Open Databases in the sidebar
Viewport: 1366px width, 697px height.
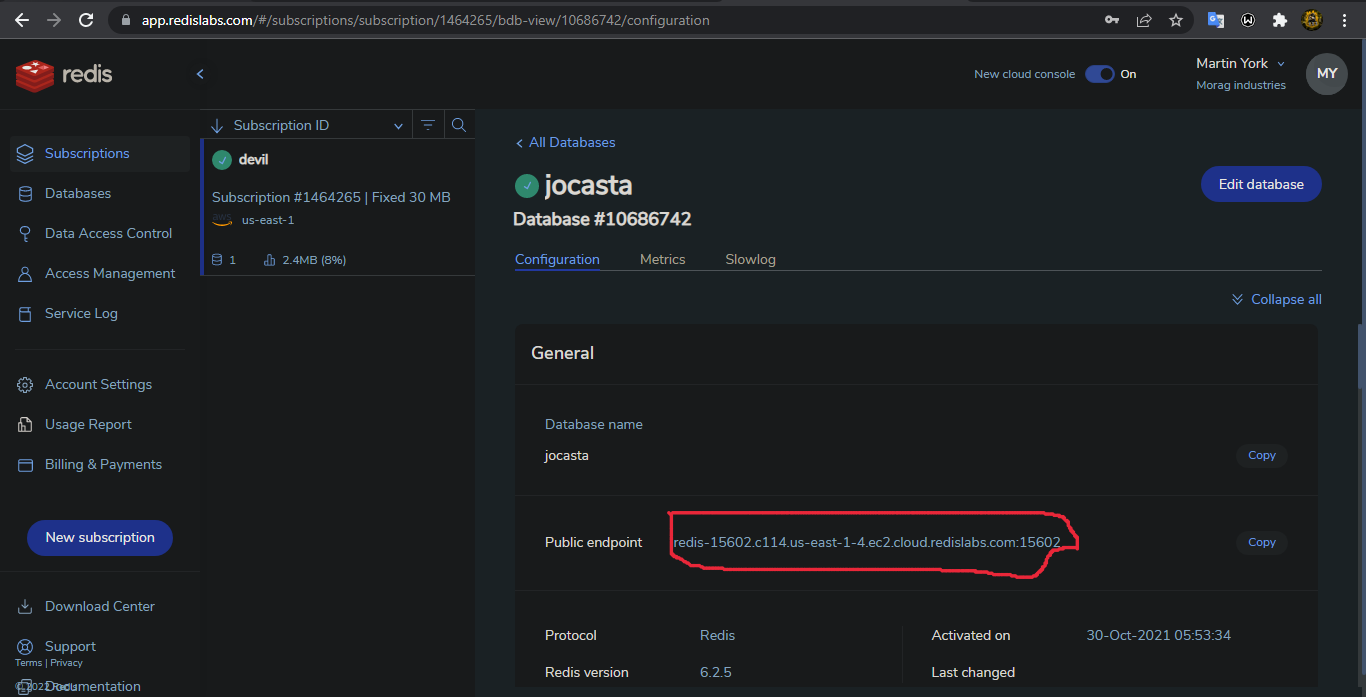click(x=78, y=193)
